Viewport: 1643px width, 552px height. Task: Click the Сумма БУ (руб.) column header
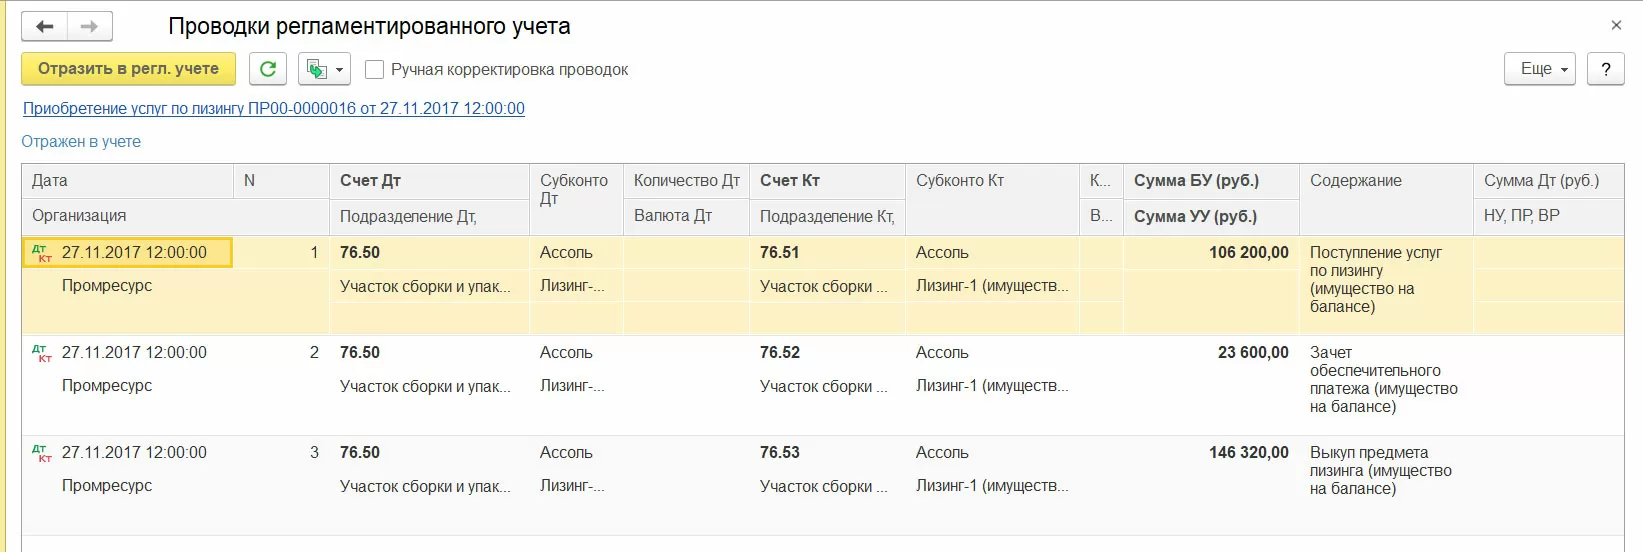[x=1196, y=181]
